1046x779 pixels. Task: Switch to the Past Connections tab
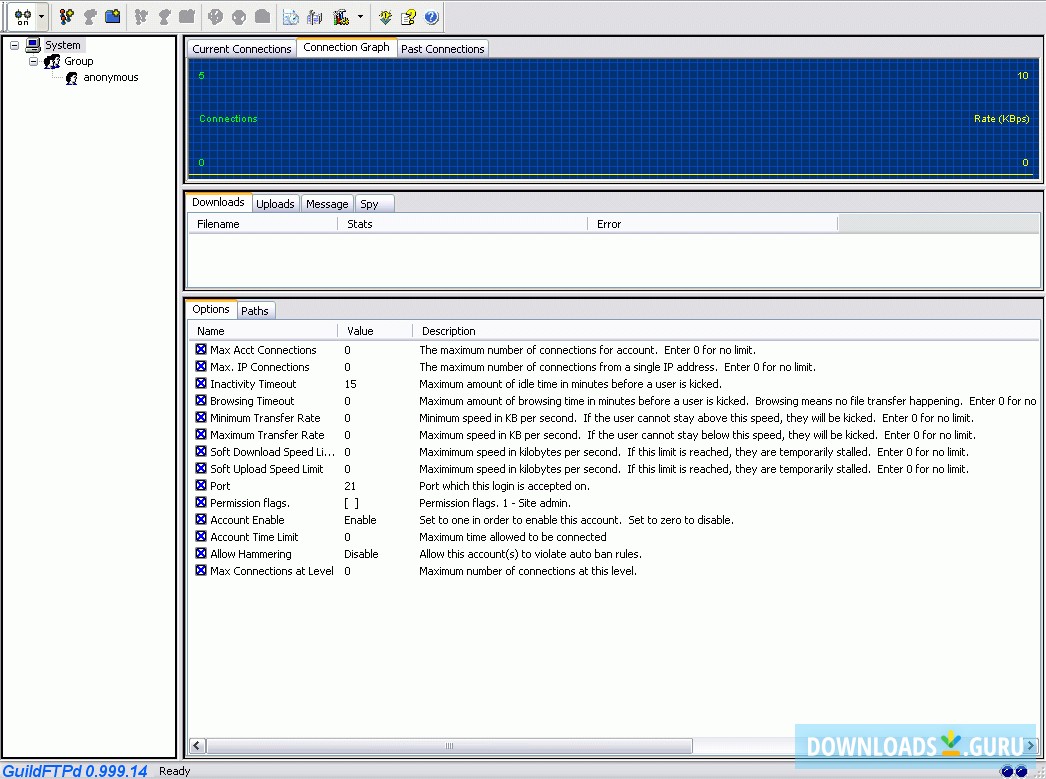click(x=442, y=49)
